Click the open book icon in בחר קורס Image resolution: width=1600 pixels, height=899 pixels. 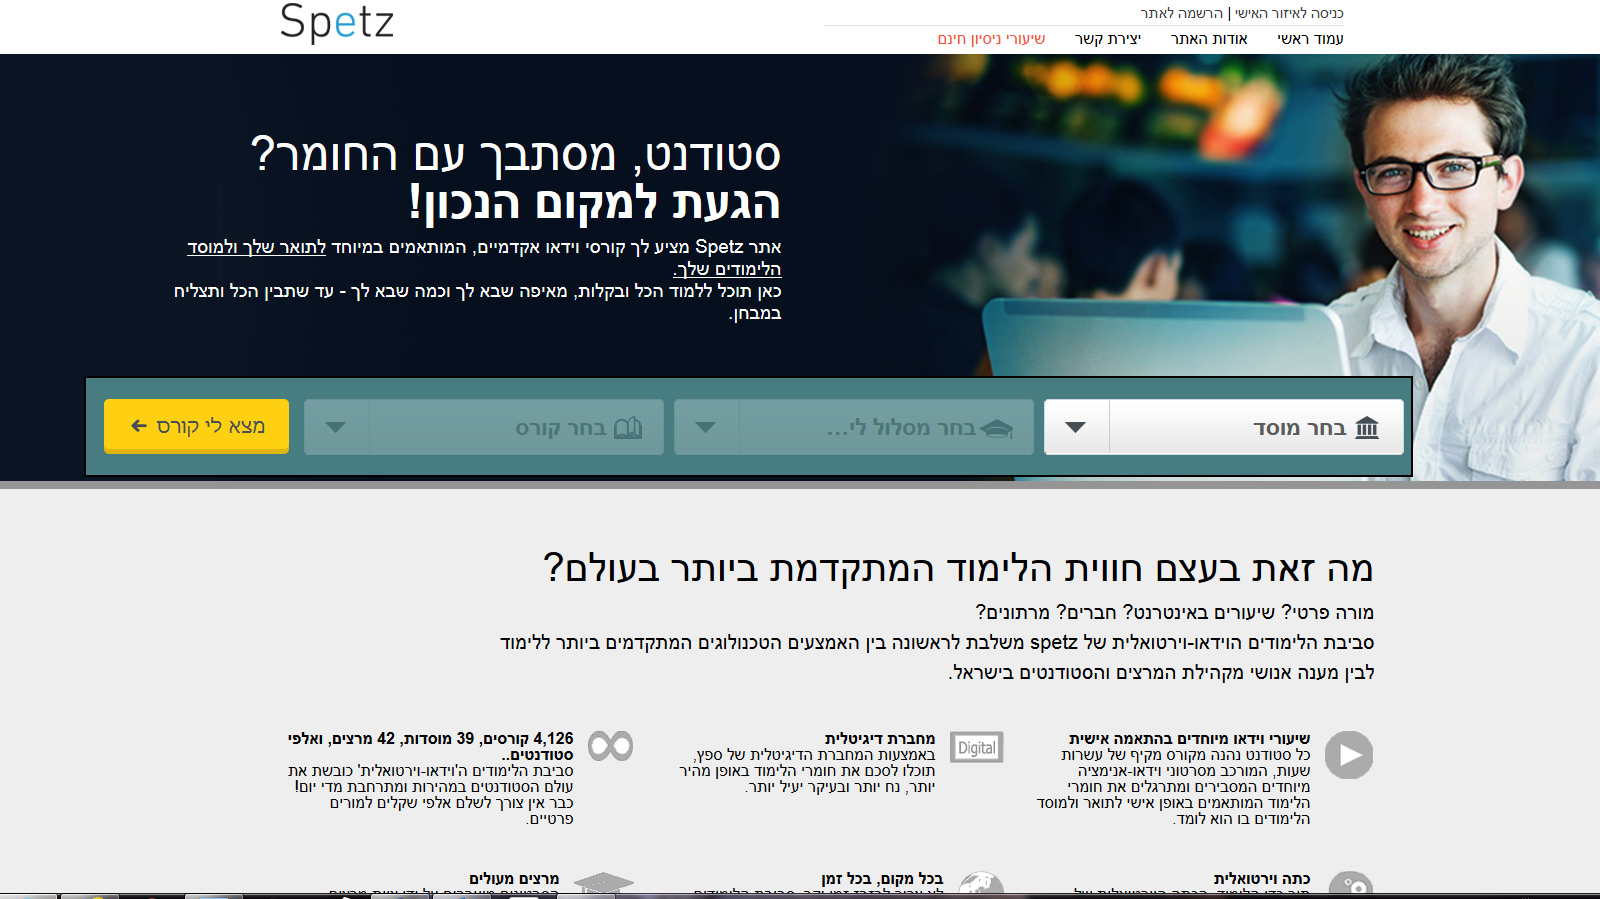click(628, 428)
